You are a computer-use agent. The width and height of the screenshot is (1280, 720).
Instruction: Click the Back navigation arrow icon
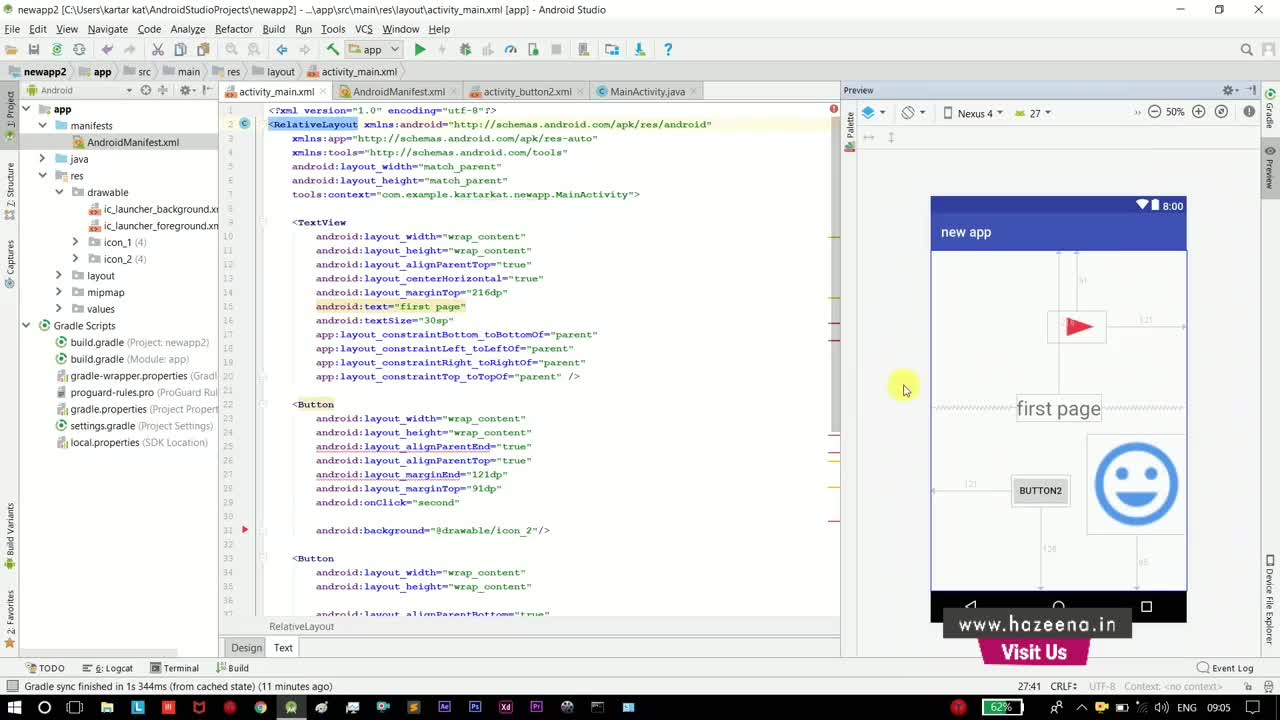tap(282, 49)
